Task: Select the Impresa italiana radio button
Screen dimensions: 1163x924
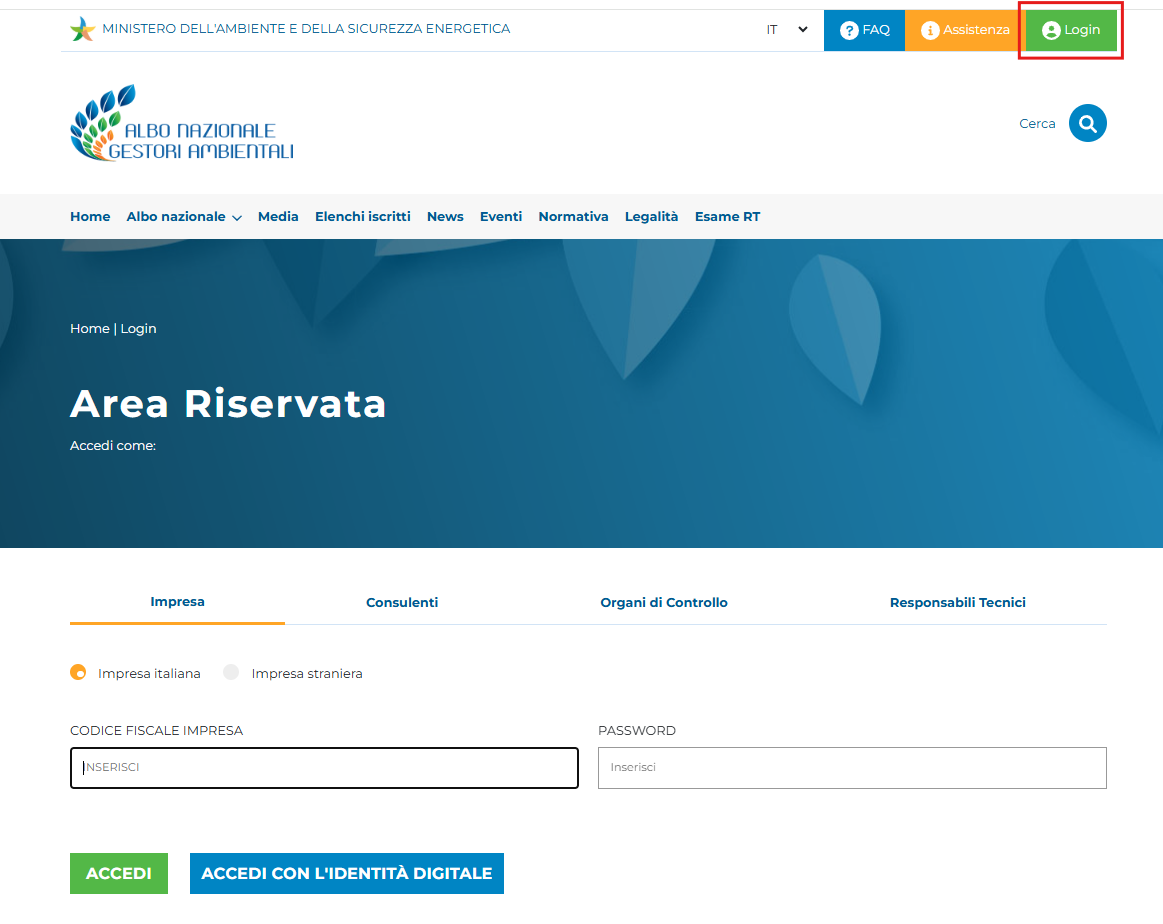Action: tap(78, 673)
